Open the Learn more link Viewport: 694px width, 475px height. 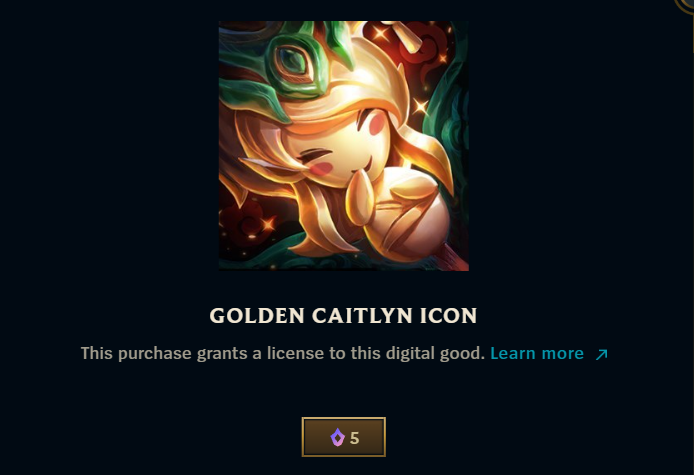537,353
